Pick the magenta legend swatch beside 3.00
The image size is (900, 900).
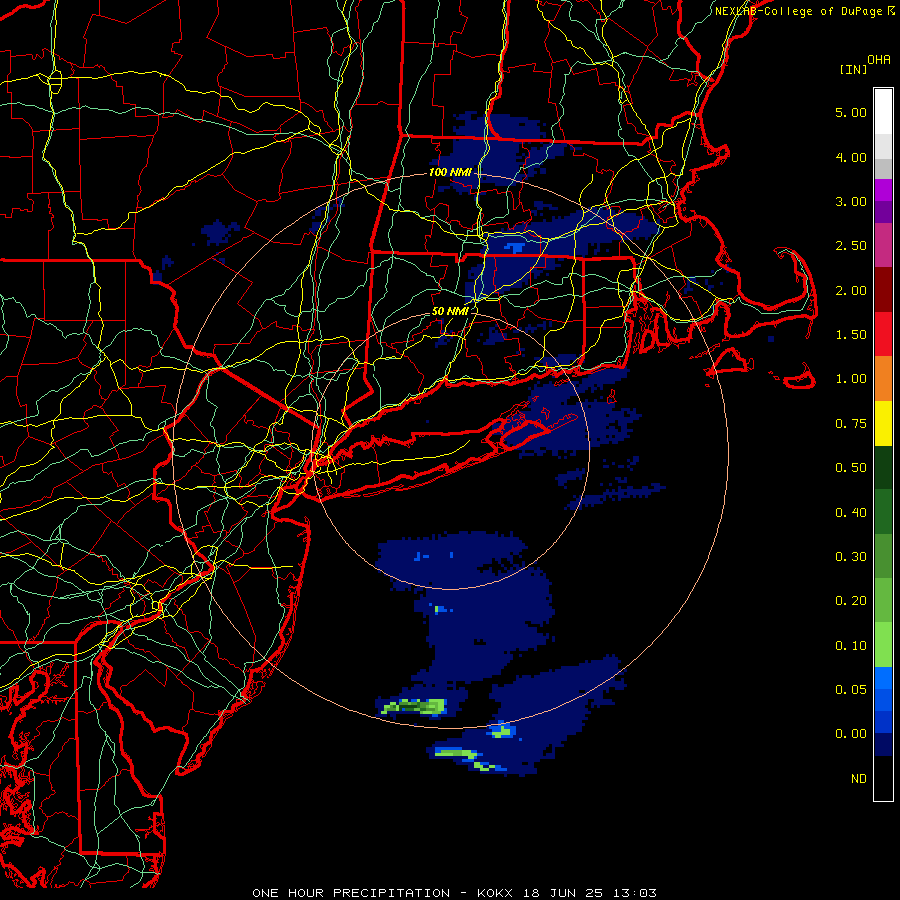click(883, 190)
